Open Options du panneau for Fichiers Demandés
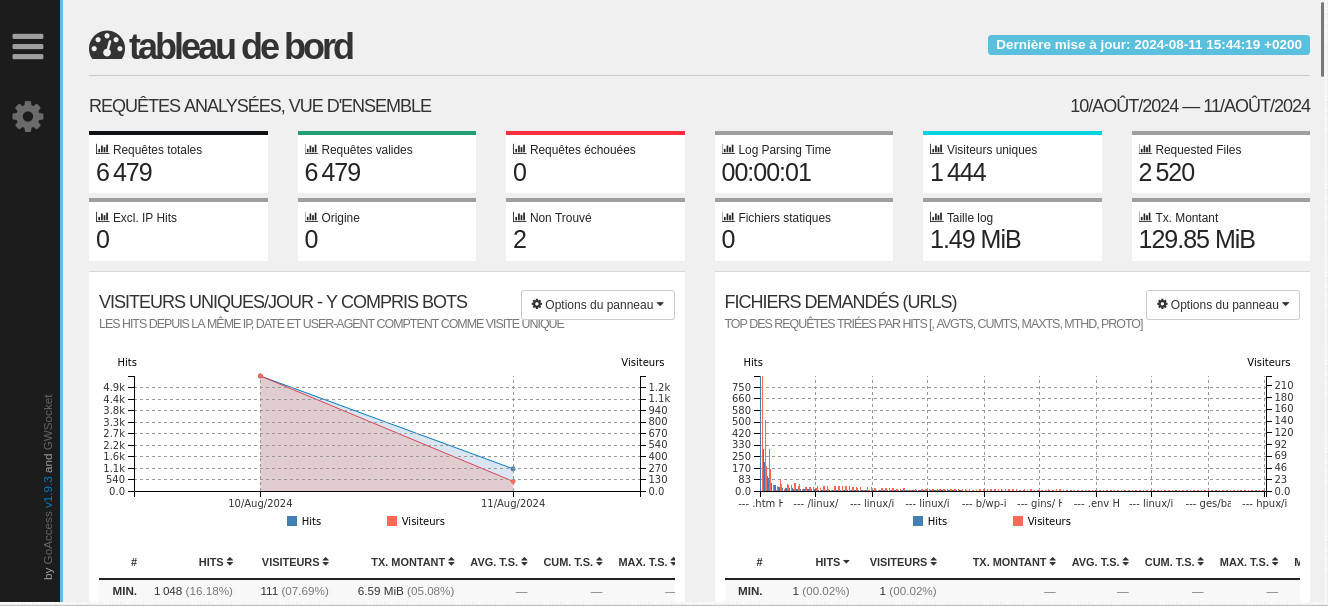 tap(1222, 305)
